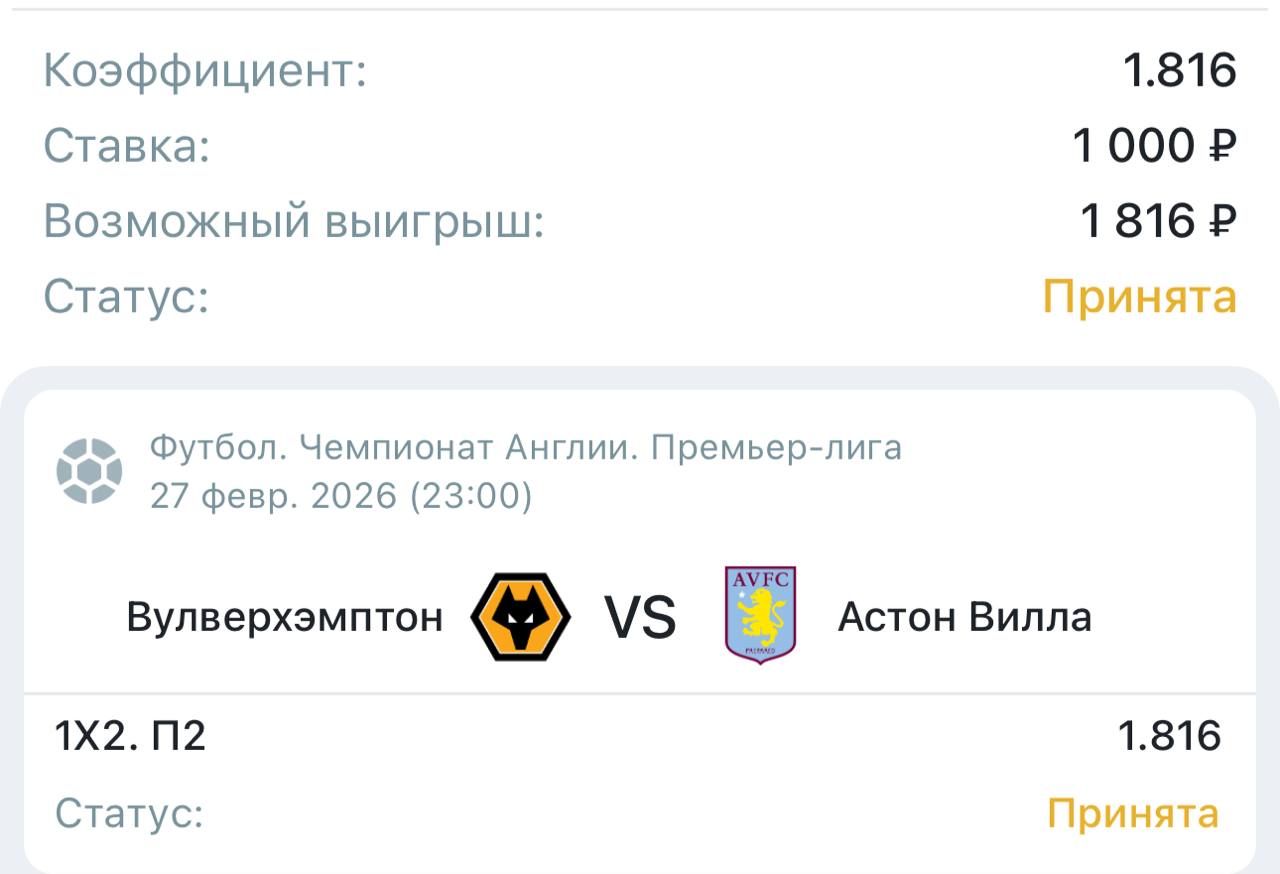
Task: Tap the Принята status in event card
Action: (x=1132, y=813)
